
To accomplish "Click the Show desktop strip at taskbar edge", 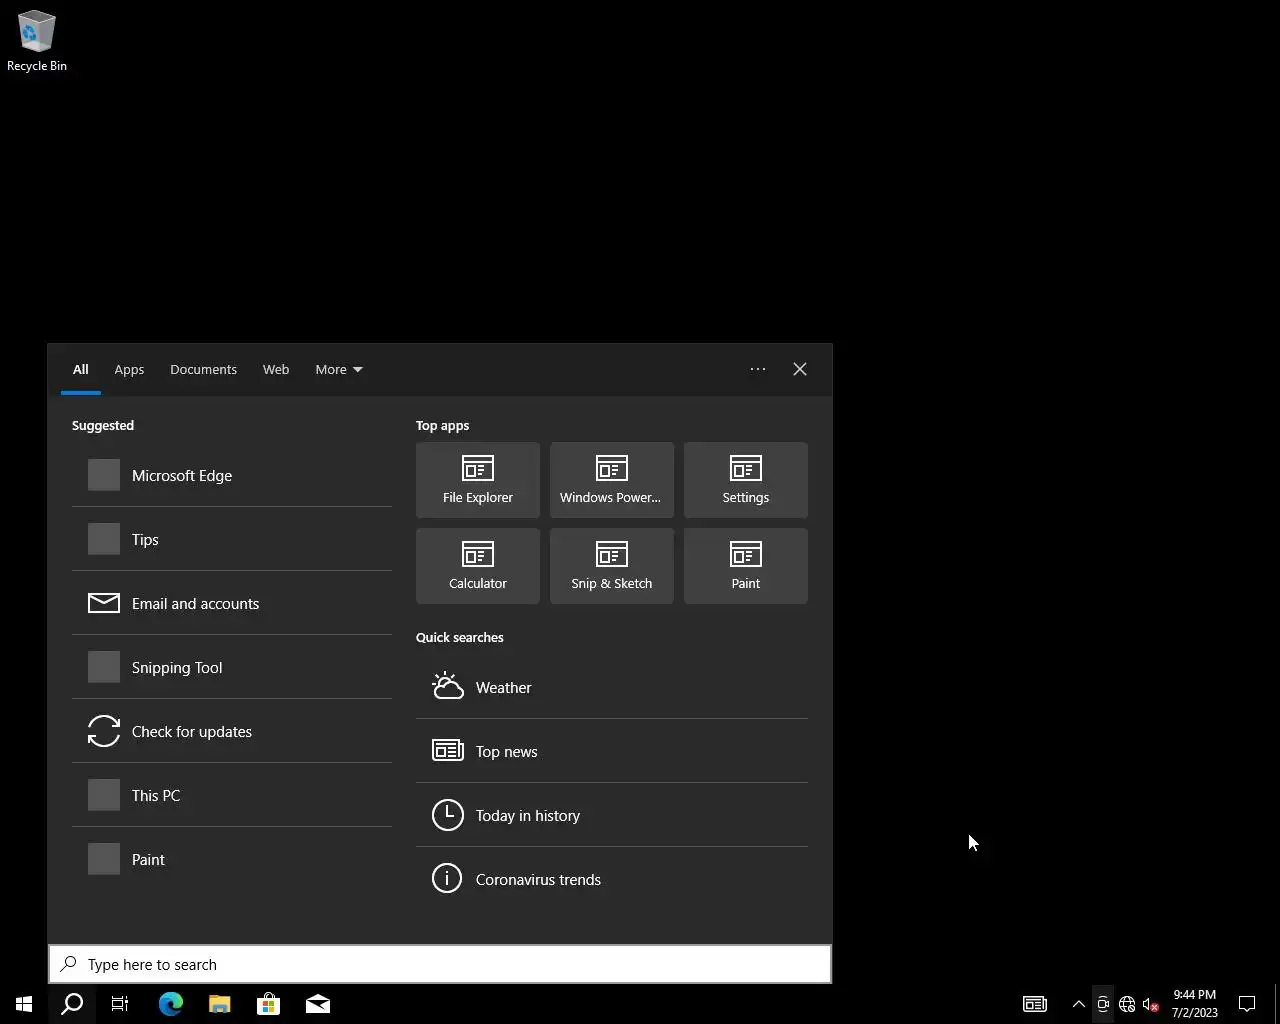I will click(x=1277, y=1004).
